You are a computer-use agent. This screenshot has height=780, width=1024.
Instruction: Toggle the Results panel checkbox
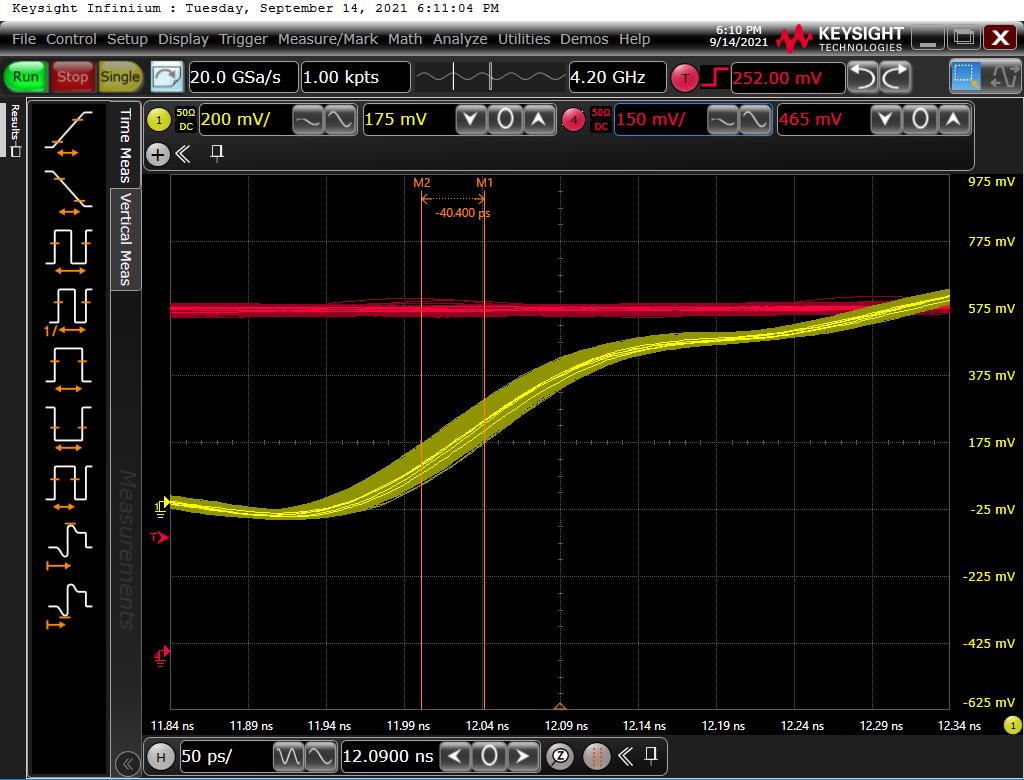[x=15, y=151]
